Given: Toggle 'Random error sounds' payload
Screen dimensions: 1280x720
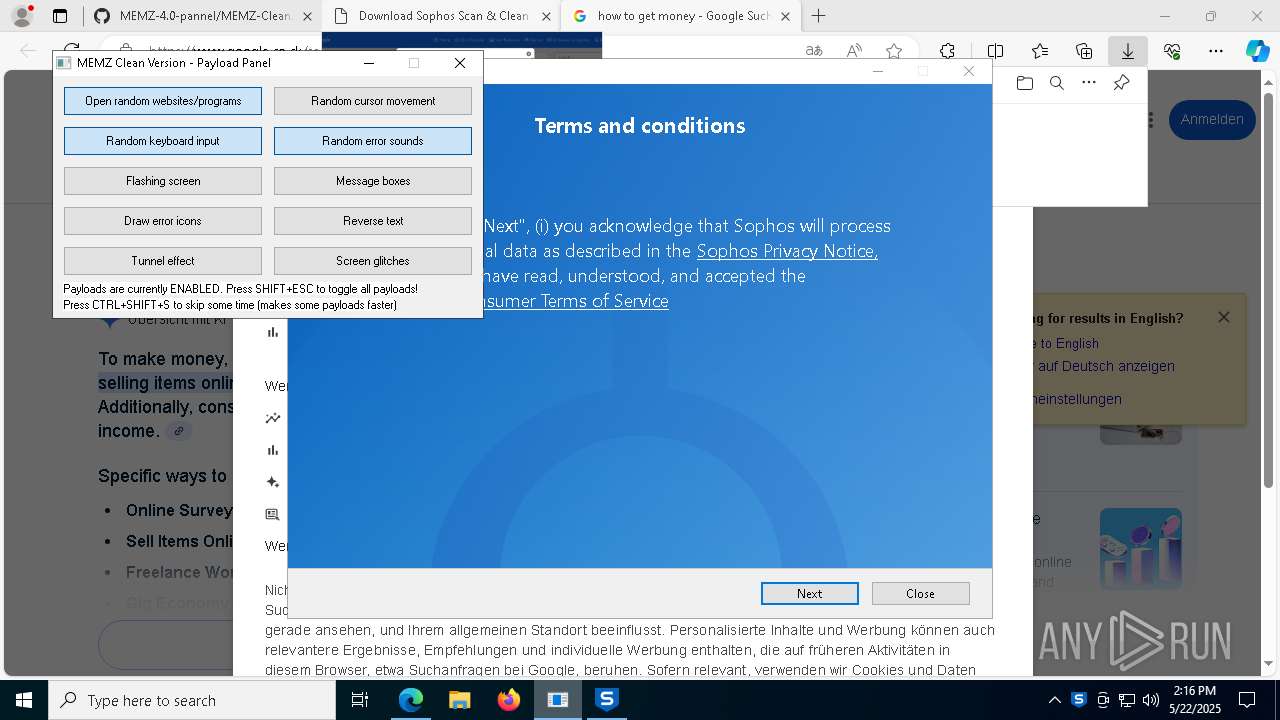Looking at the screenshot, I should point(373,141).
